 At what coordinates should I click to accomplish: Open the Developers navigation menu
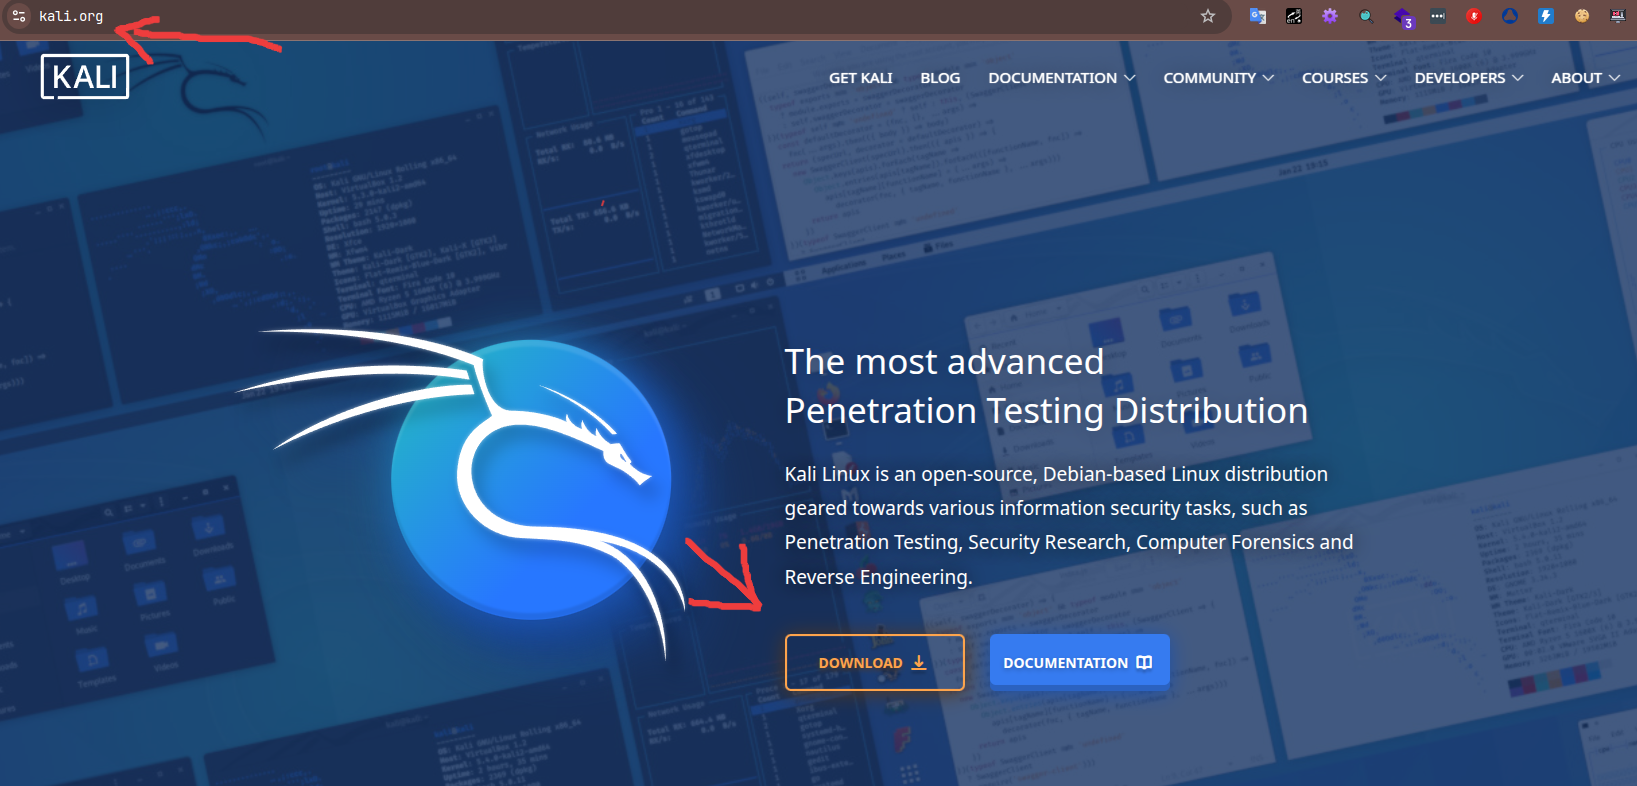(x=1469, y=78)
